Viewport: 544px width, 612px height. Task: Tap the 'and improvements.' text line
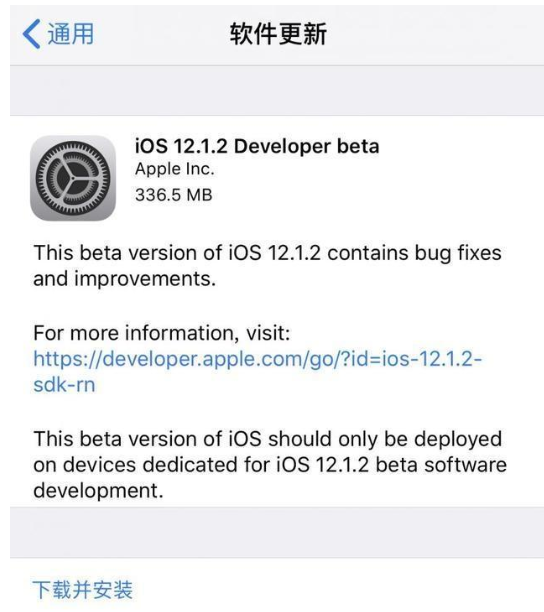tap(124, 279)
